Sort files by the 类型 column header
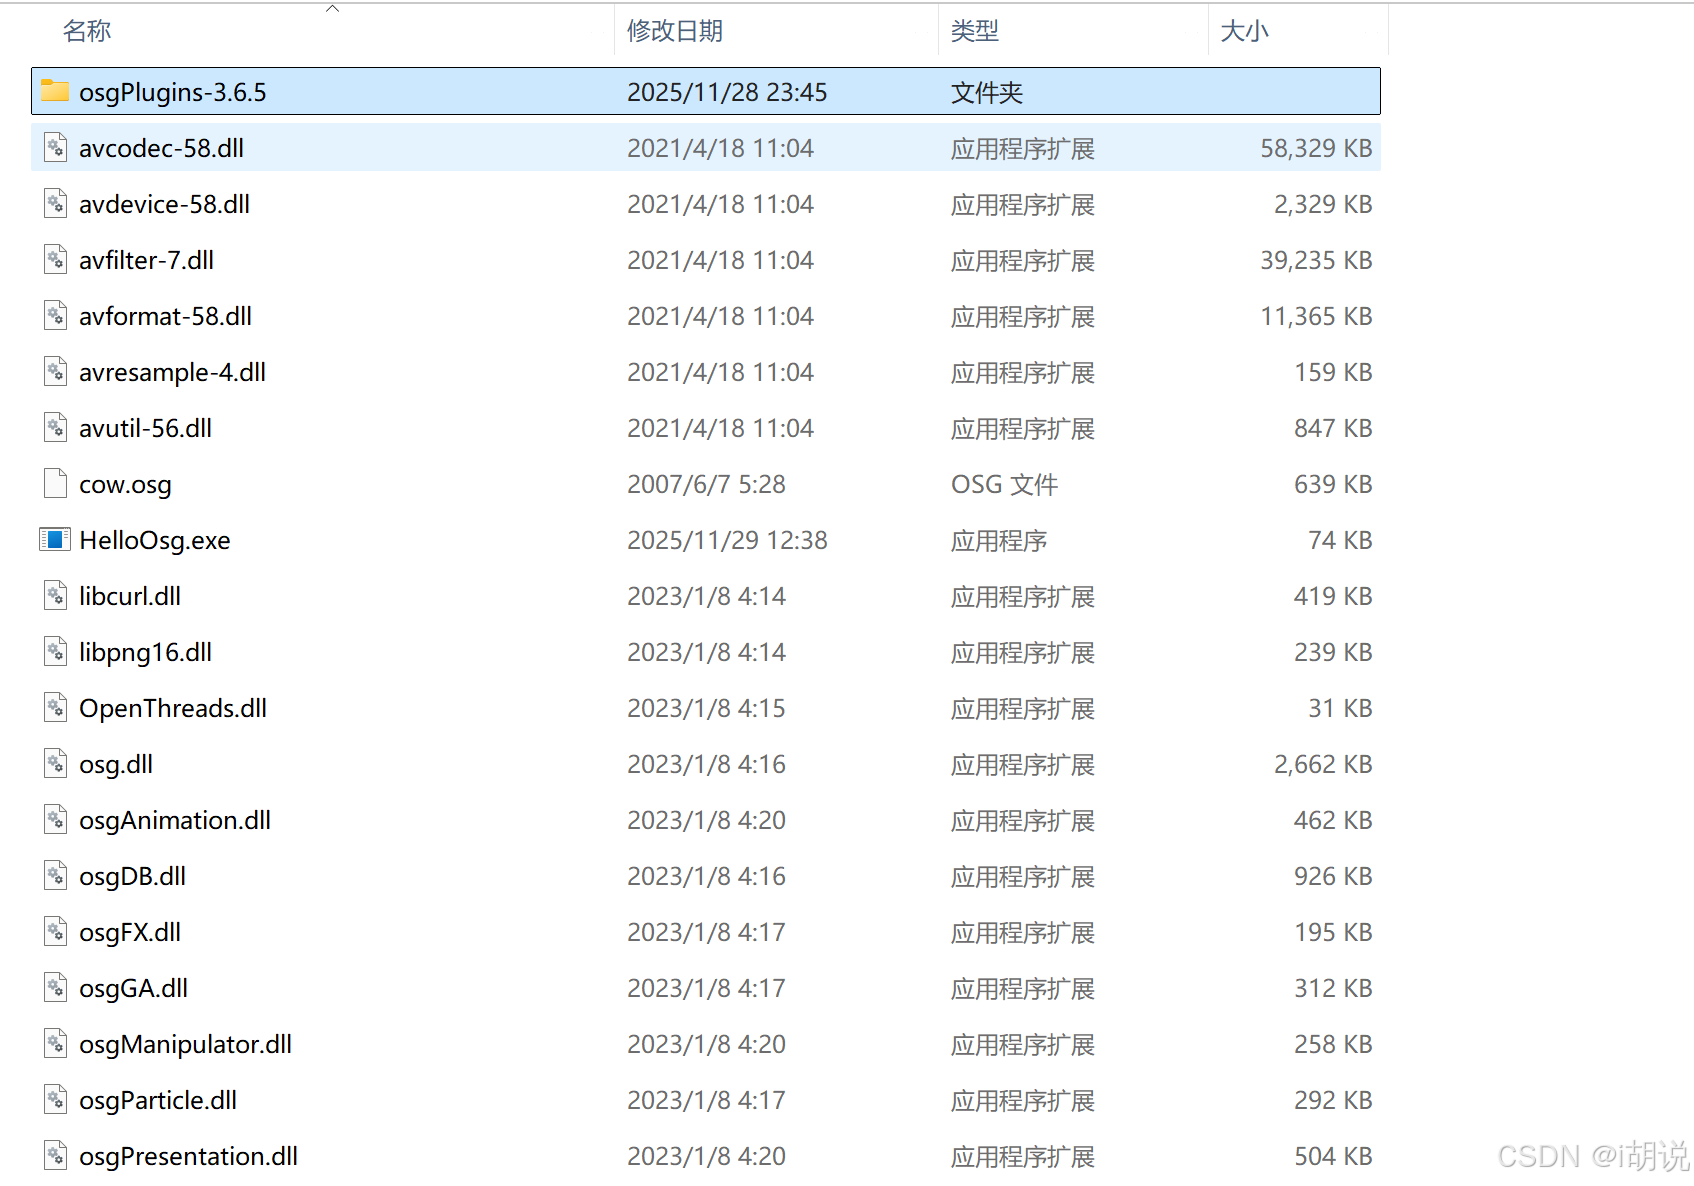1694x1186 pixels. [977, 31]
